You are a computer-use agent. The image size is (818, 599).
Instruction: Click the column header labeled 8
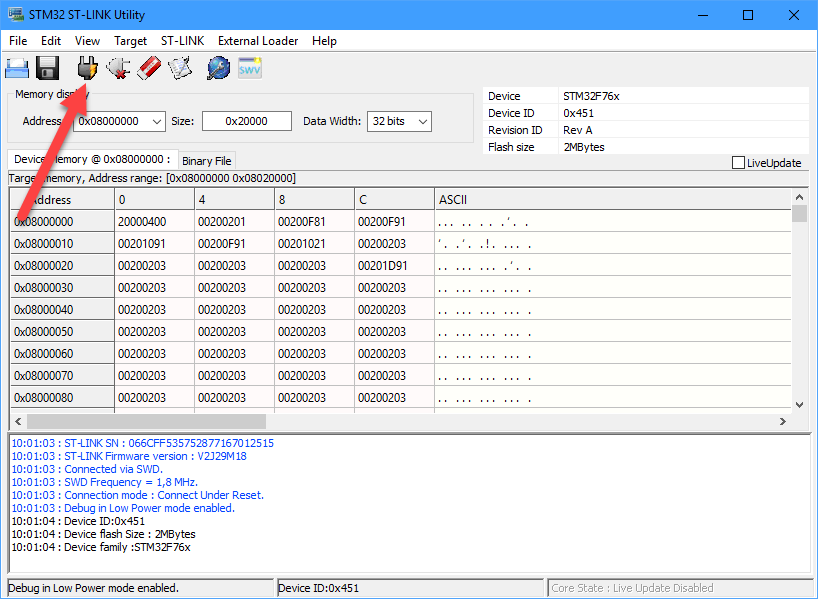(315, 200)
